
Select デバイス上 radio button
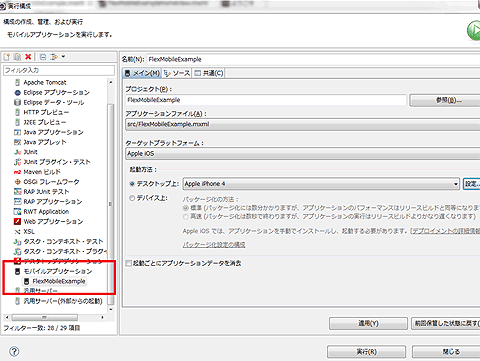132,198
